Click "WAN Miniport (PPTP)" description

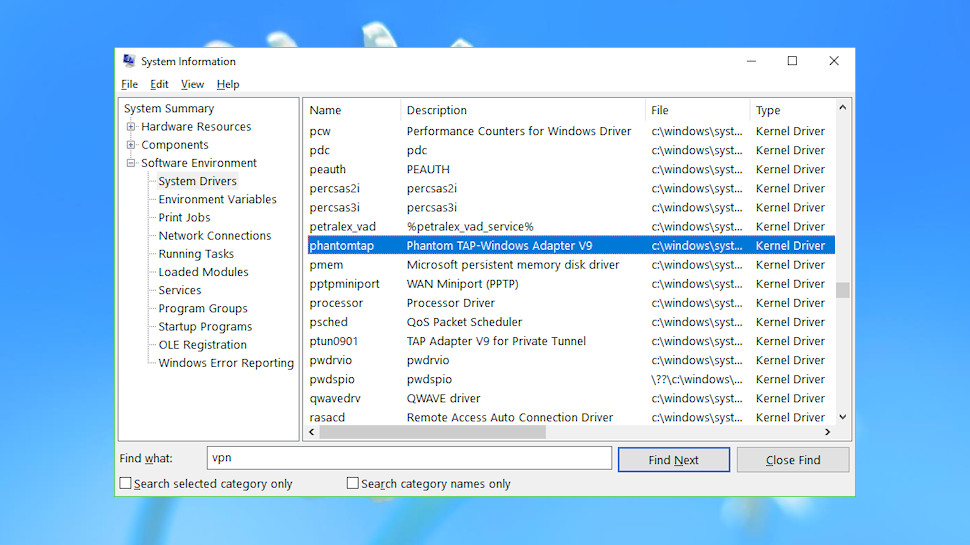click(x=463, y=284)
